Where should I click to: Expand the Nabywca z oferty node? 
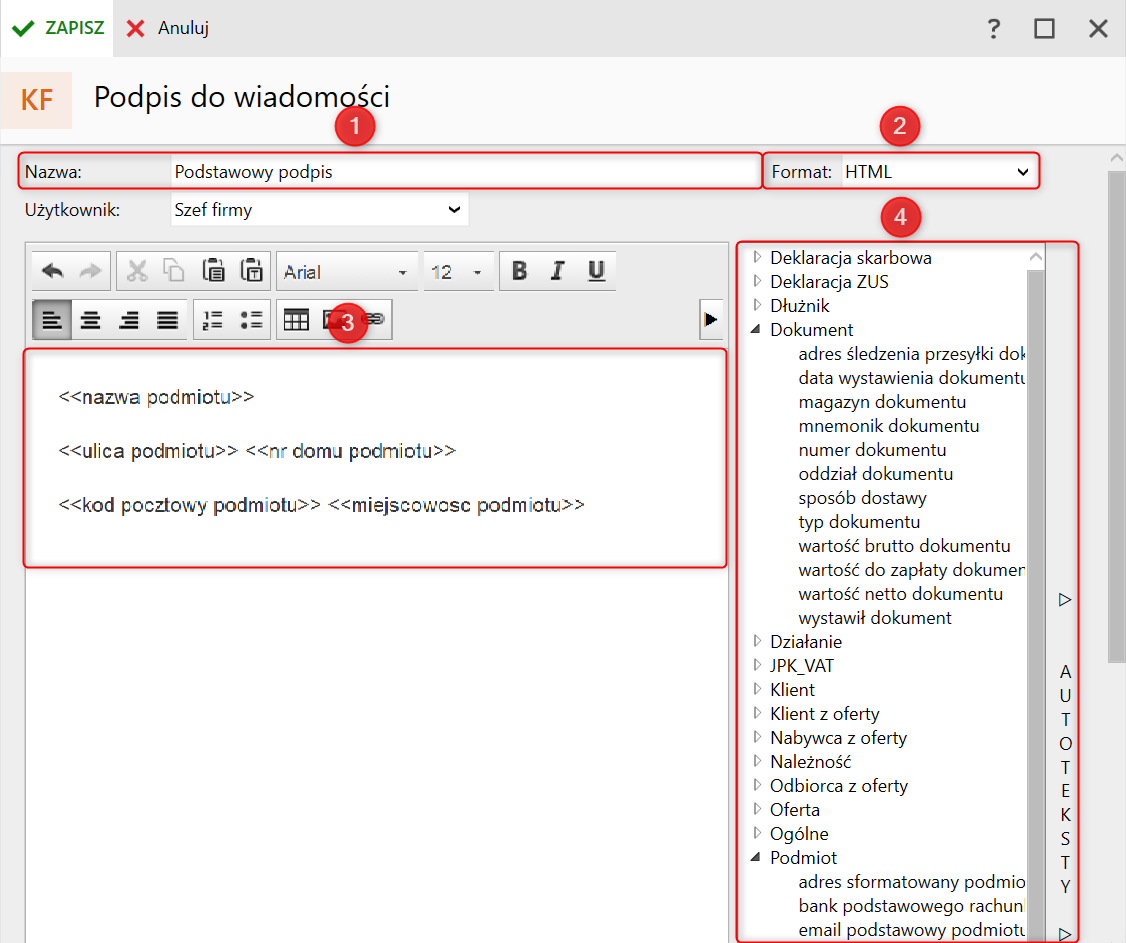coord(757,737)
